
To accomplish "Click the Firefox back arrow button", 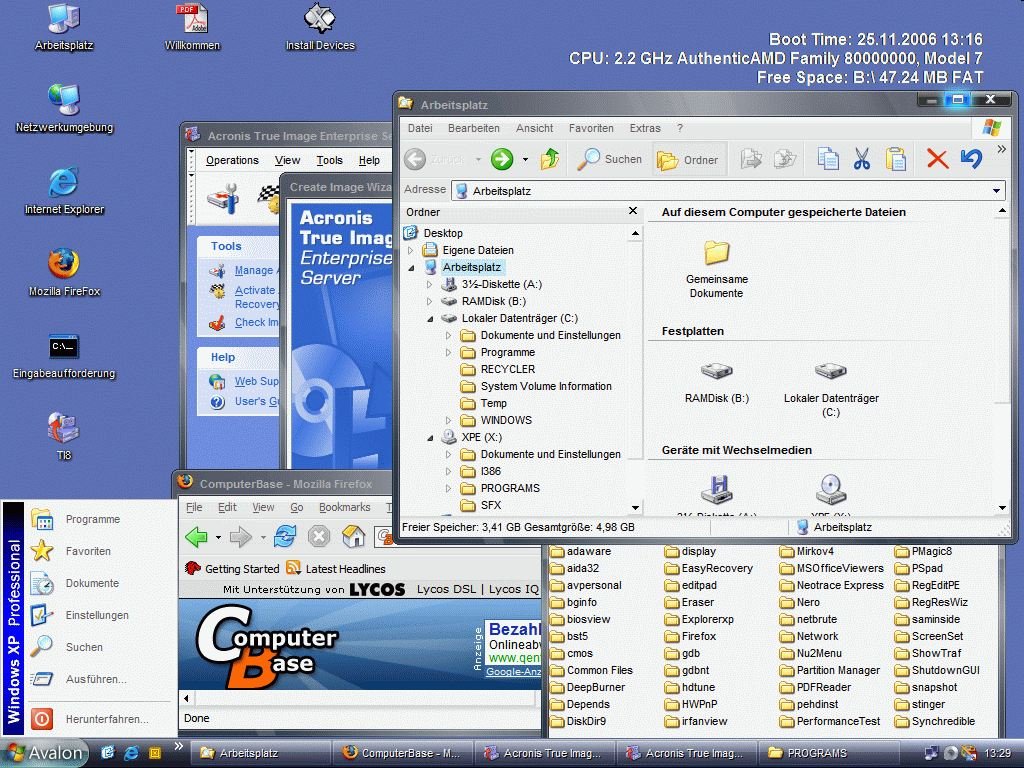I will 197,537.
